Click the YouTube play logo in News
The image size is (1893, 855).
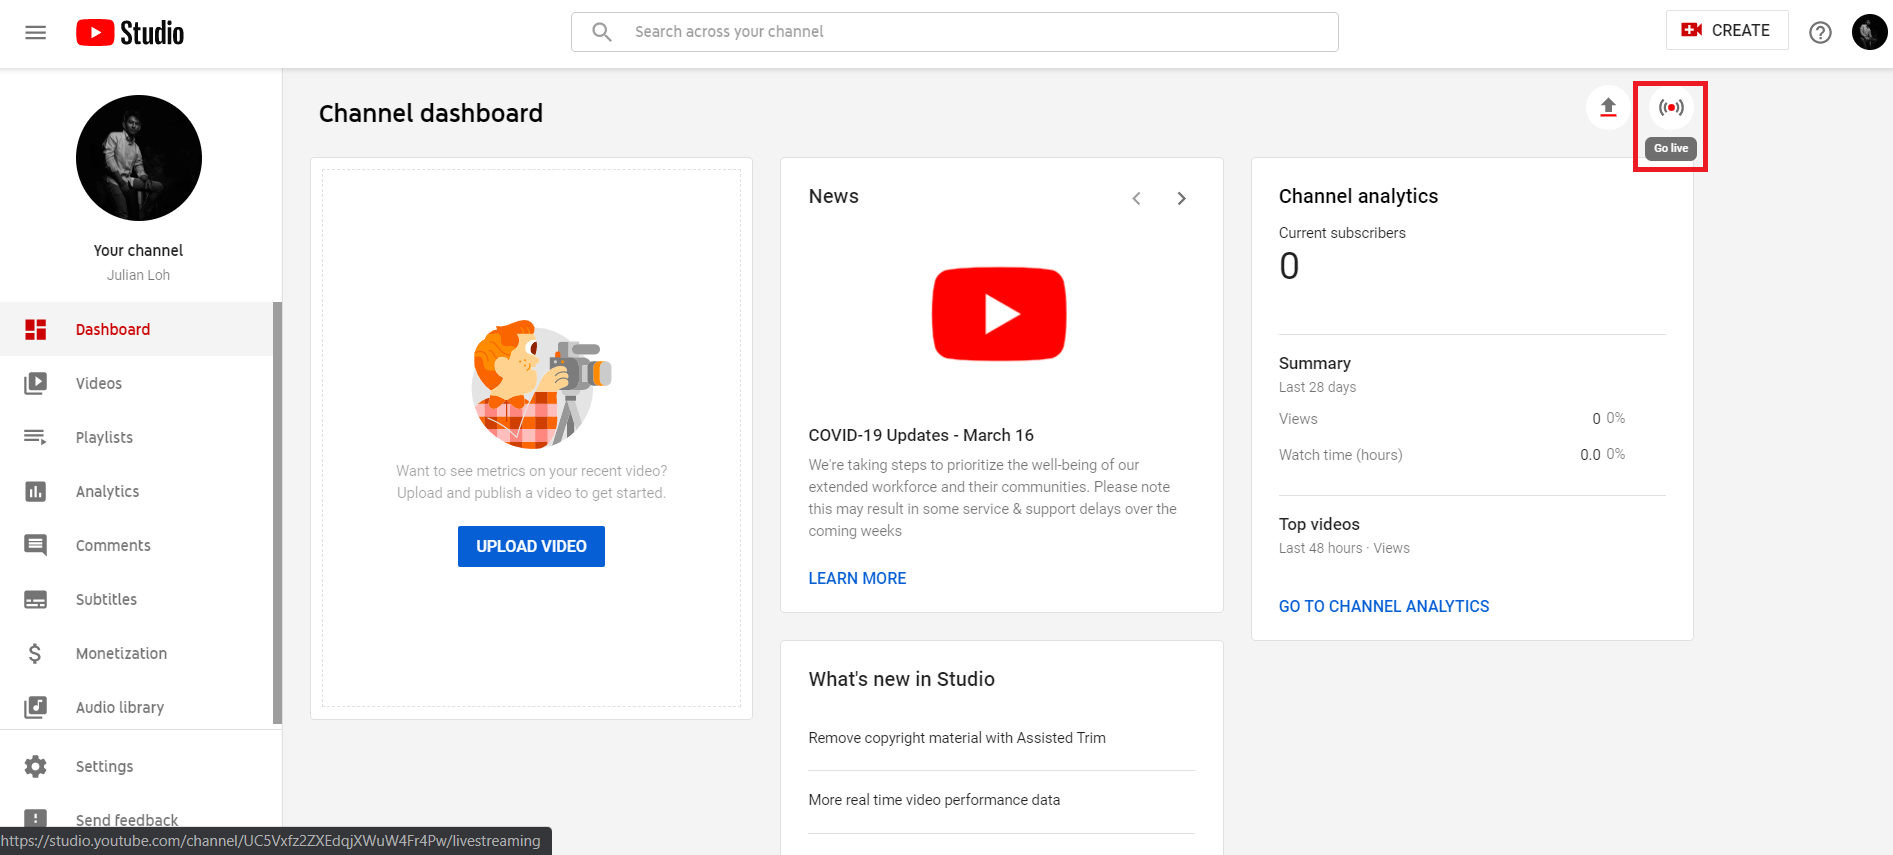pyautogui.click(x=999, y=314)
